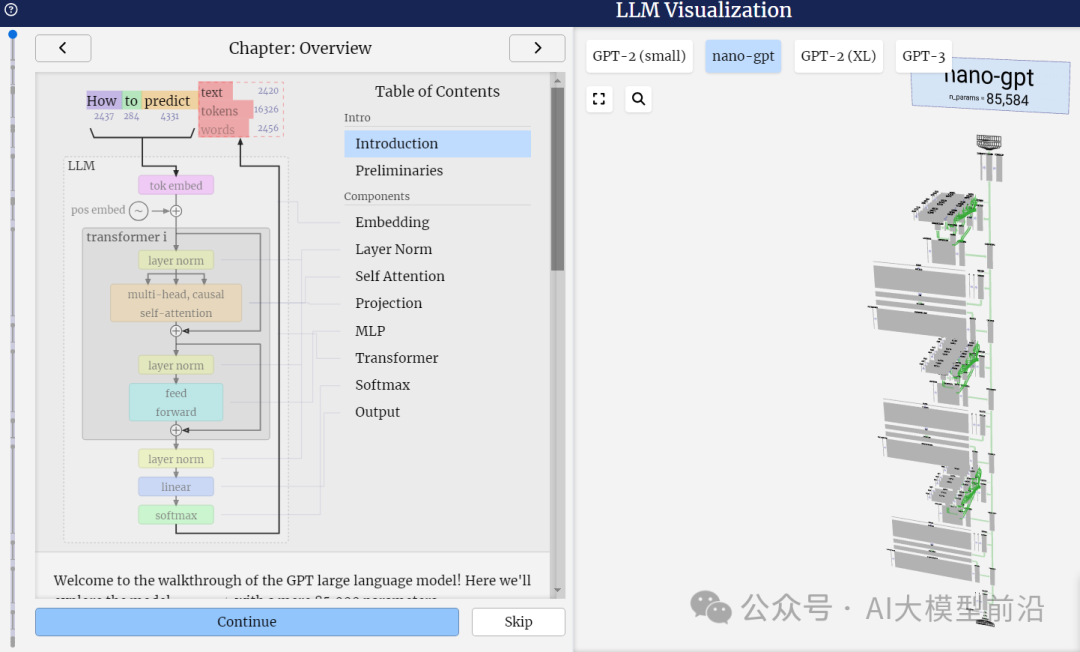Click the walkthrough panel scrollbar thumb
Viewport: 1080px width, 652px height.
(x=557, y=178)
